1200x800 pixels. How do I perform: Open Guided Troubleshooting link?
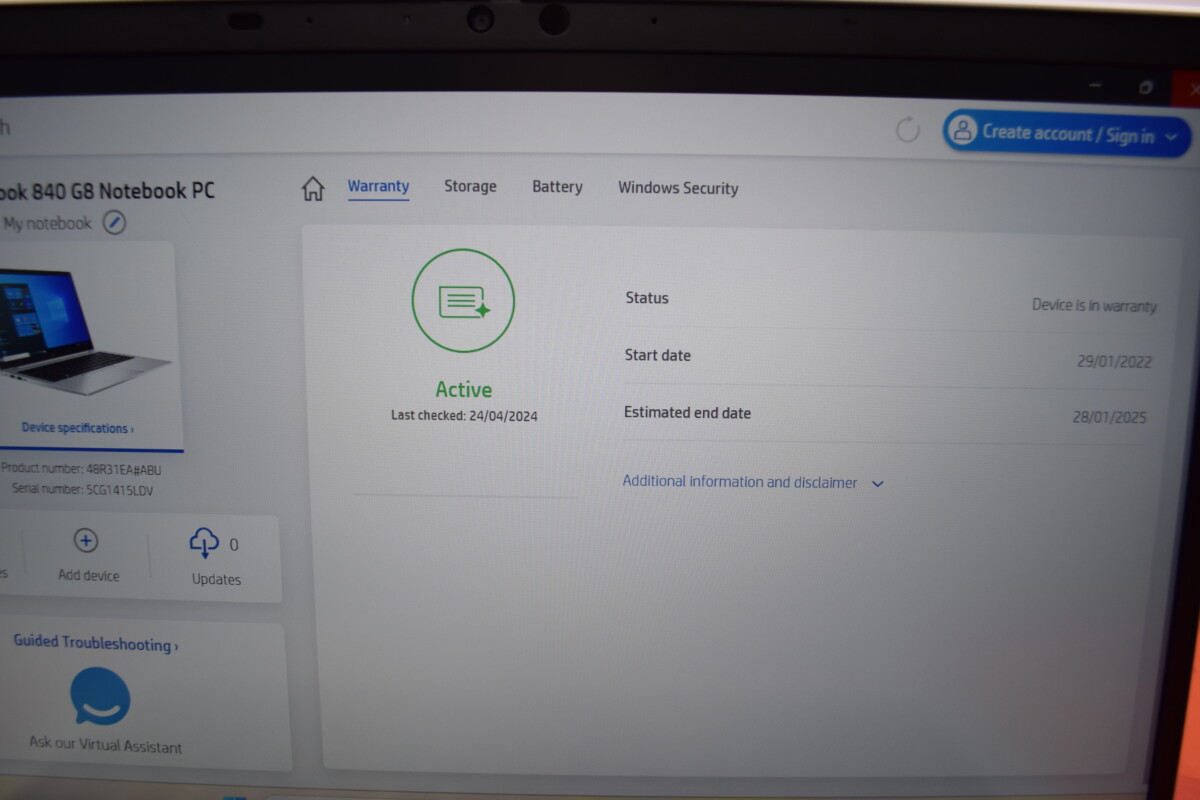click(96, 643)
